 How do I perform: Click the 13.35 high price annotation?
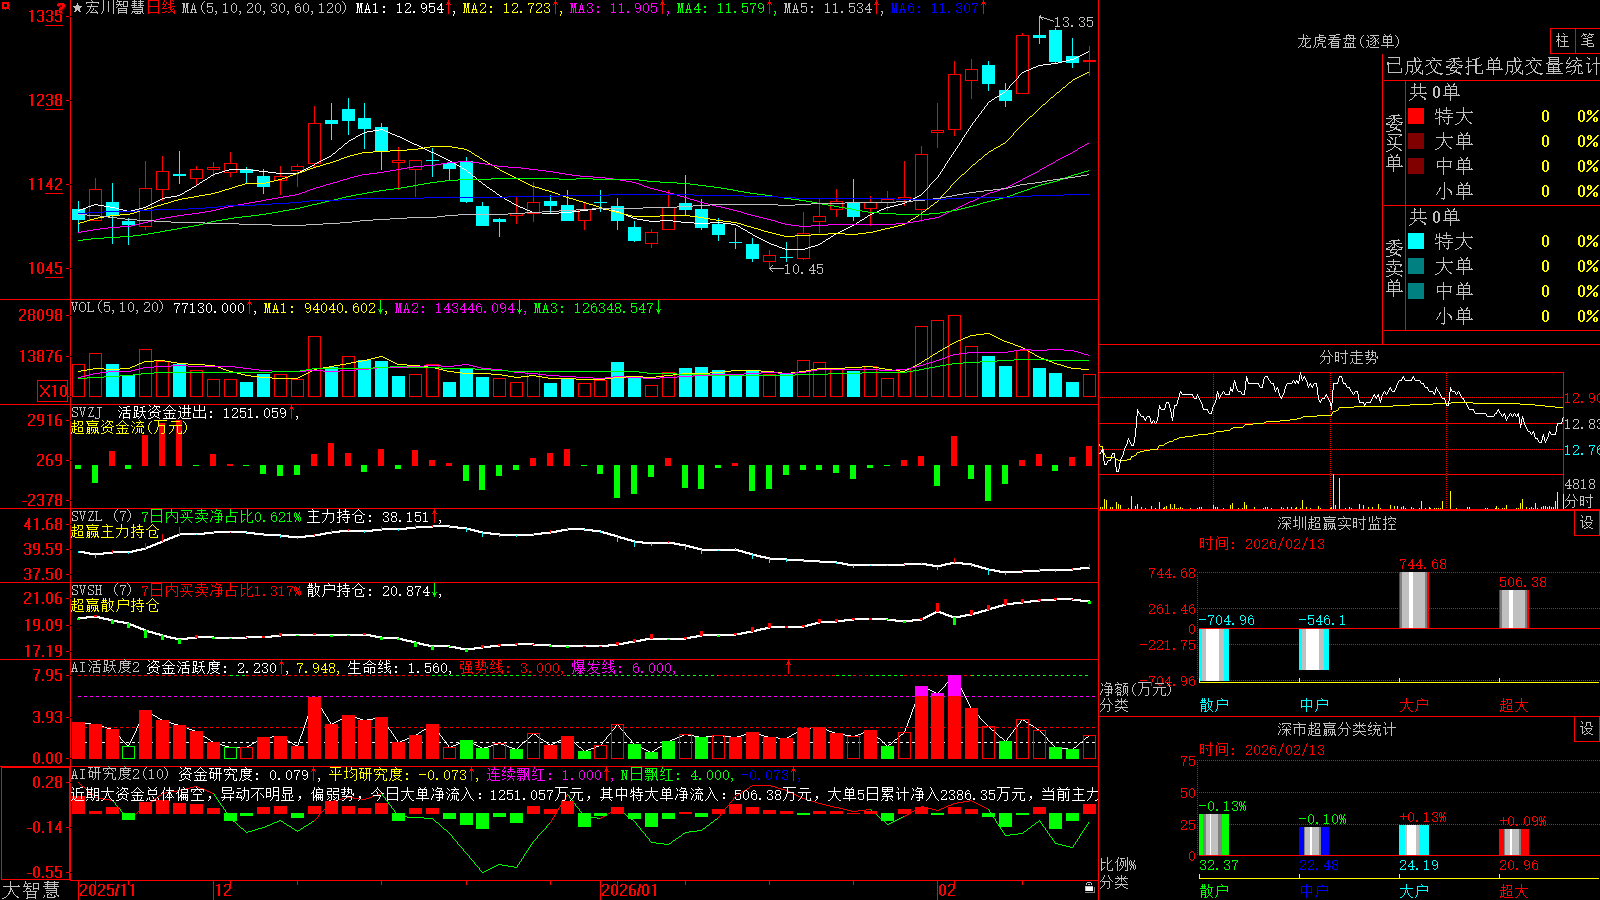point(1074,22)
